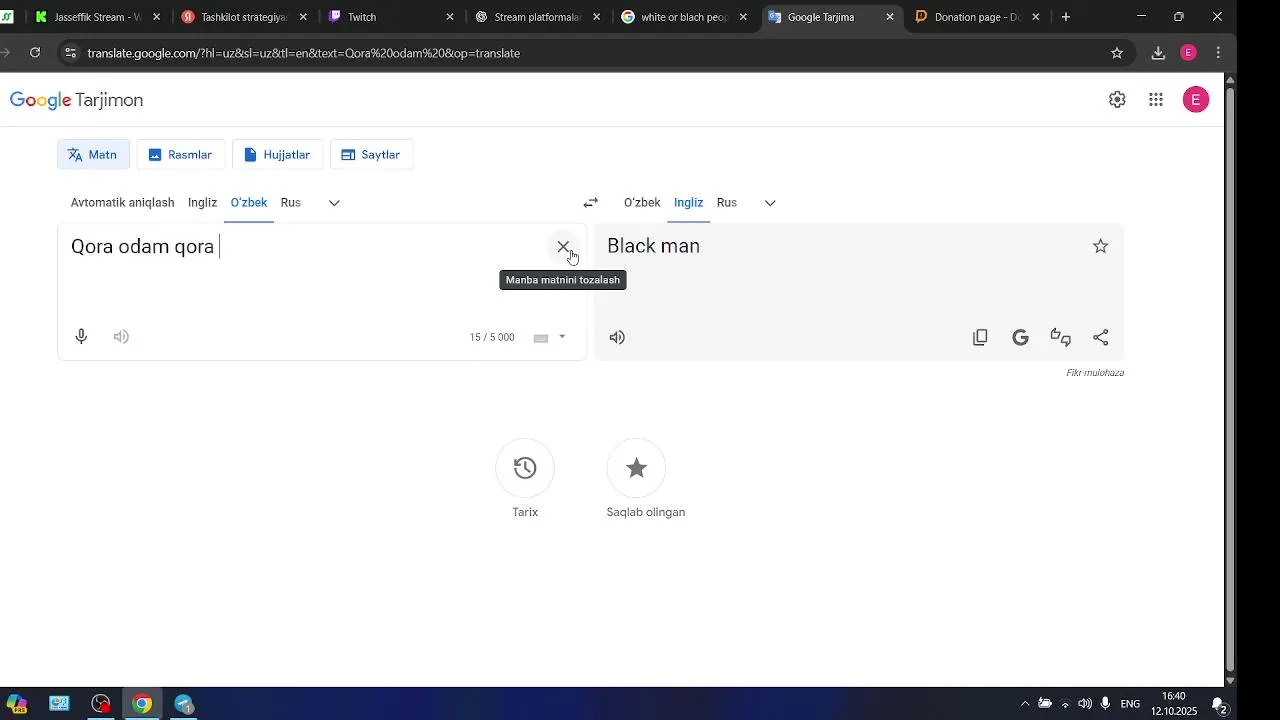This screenshot has height=720, width=1280.
Task: View site information icon in address bar
Action: tap(69, 53)
